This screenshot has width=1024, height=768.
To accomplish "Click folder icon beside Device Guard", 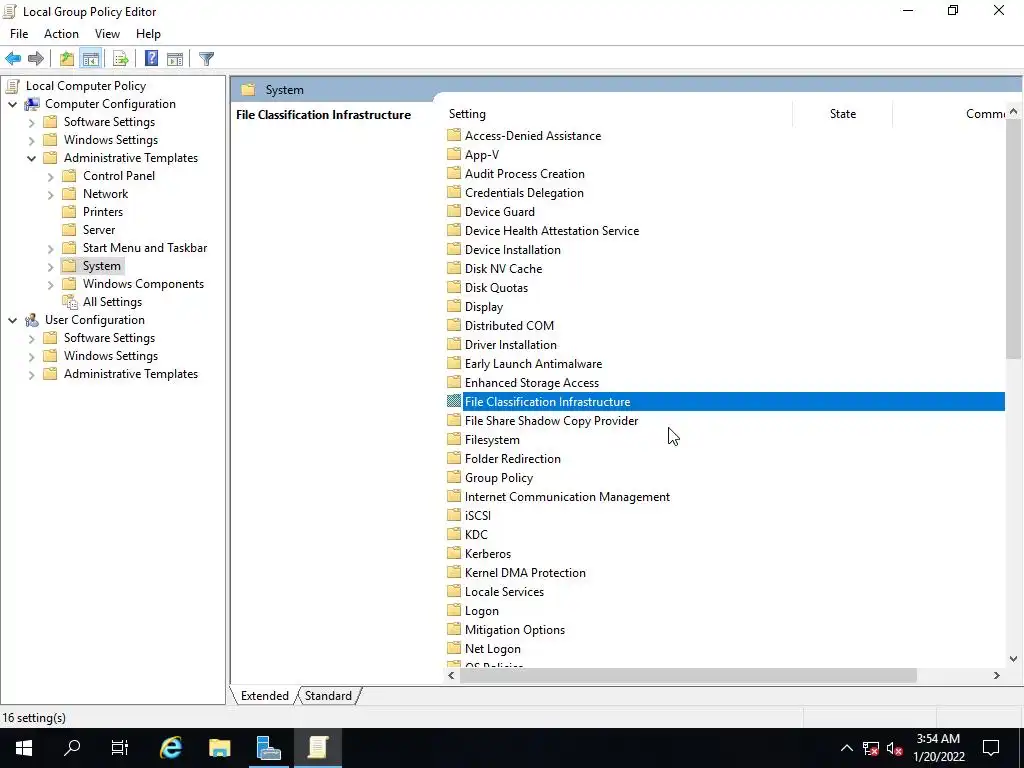I will [454, 211].
